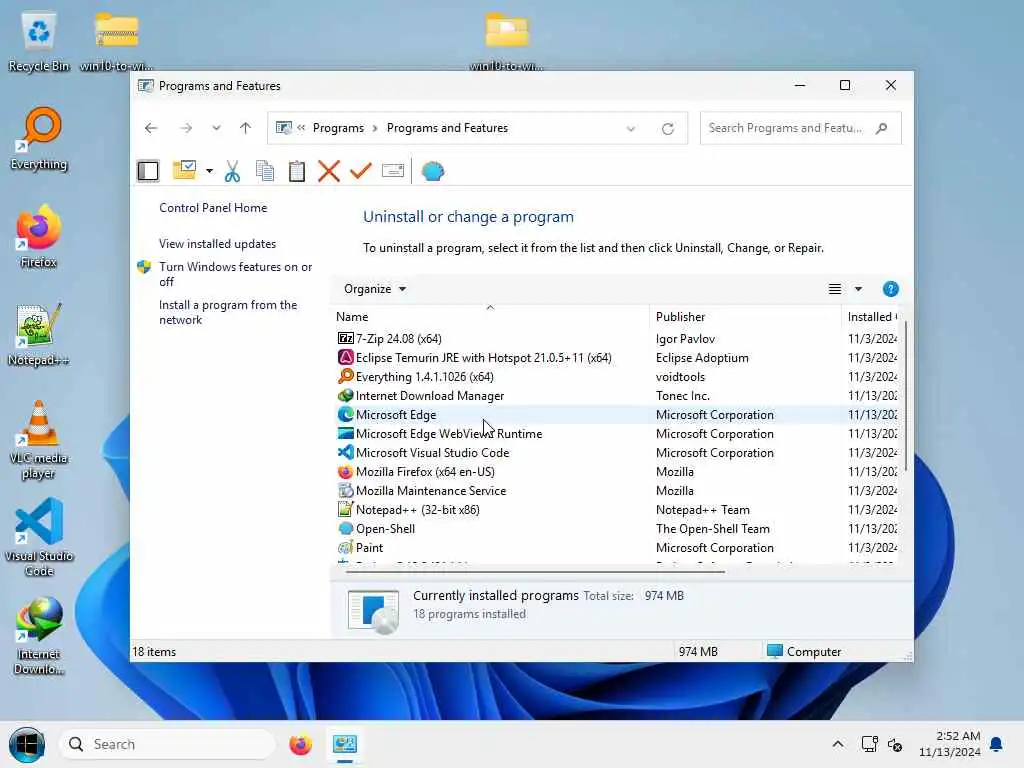Open Install a program from the network
Screen dimensions: 1024x768
pyautogui.click(x=228, y=312)
